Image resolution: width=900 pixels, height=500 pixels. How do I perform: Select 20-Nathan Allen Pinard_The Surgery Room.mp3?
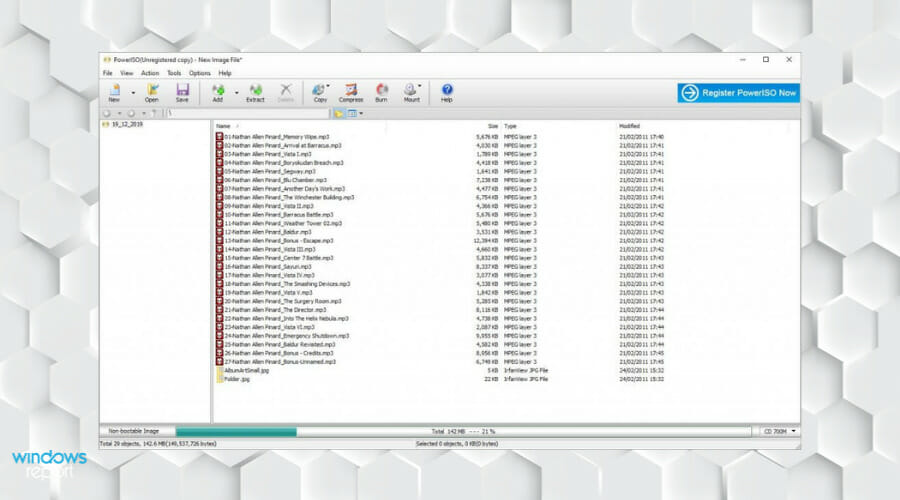[282, 301]
